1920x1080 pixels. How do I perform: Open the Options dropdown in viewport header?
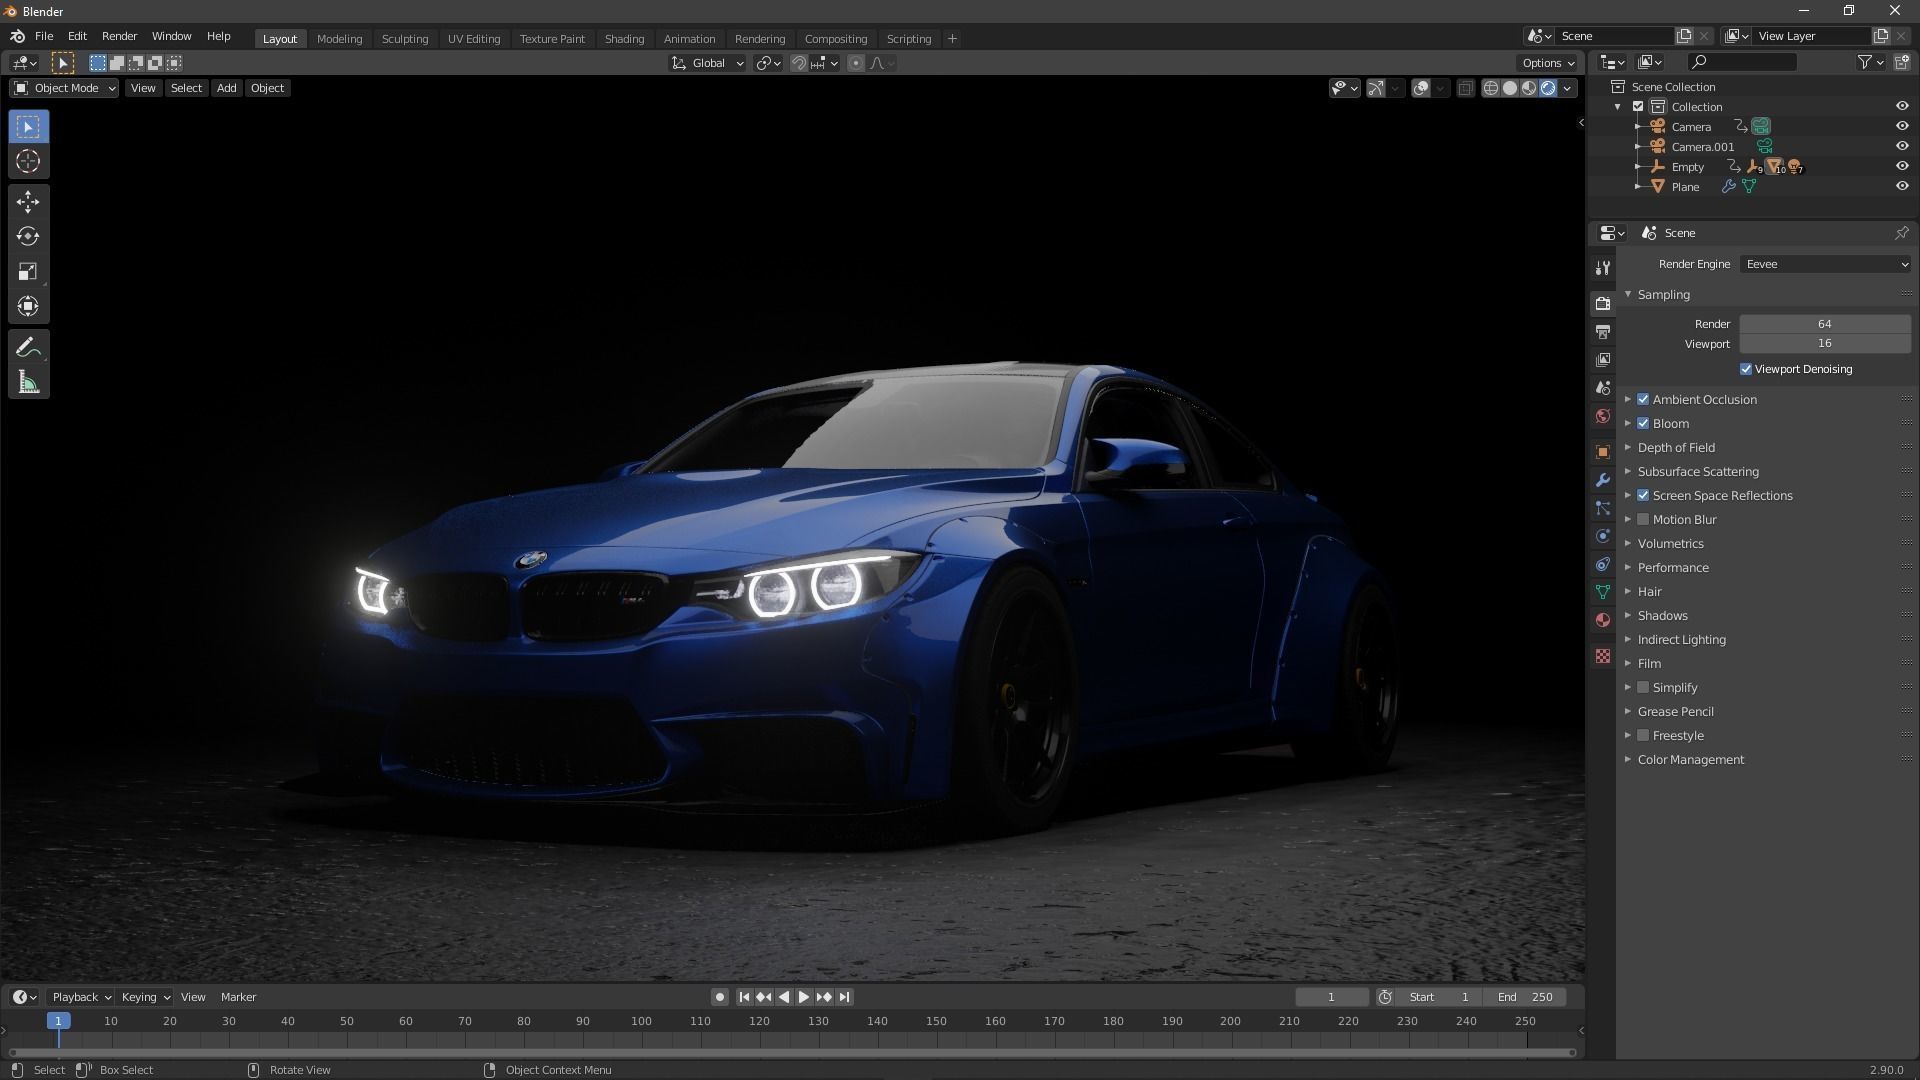click(1548, 63)
